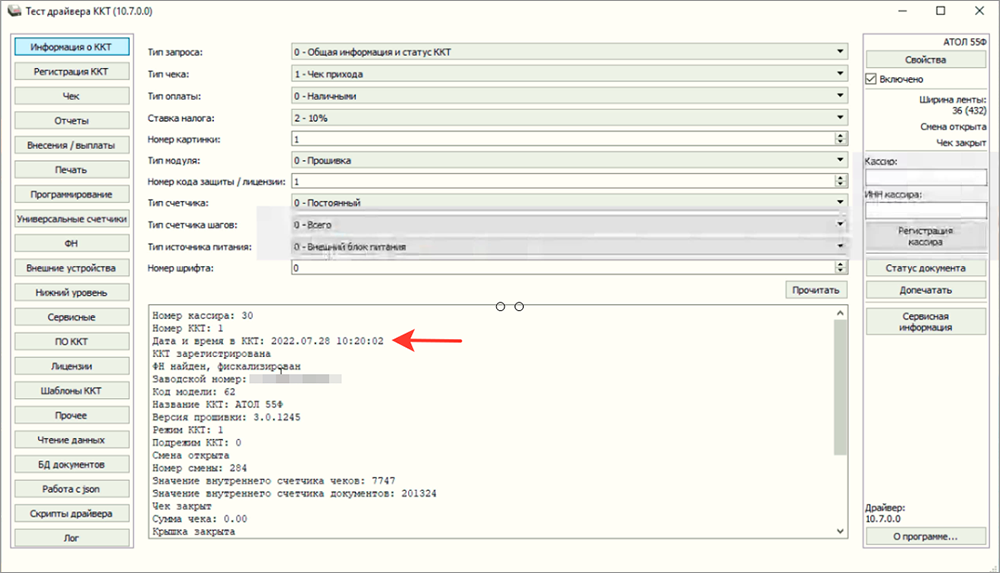The height and width of the screenshot is (573, 1000).
Task: Open the Сервисные section
Action: (71, 317)
